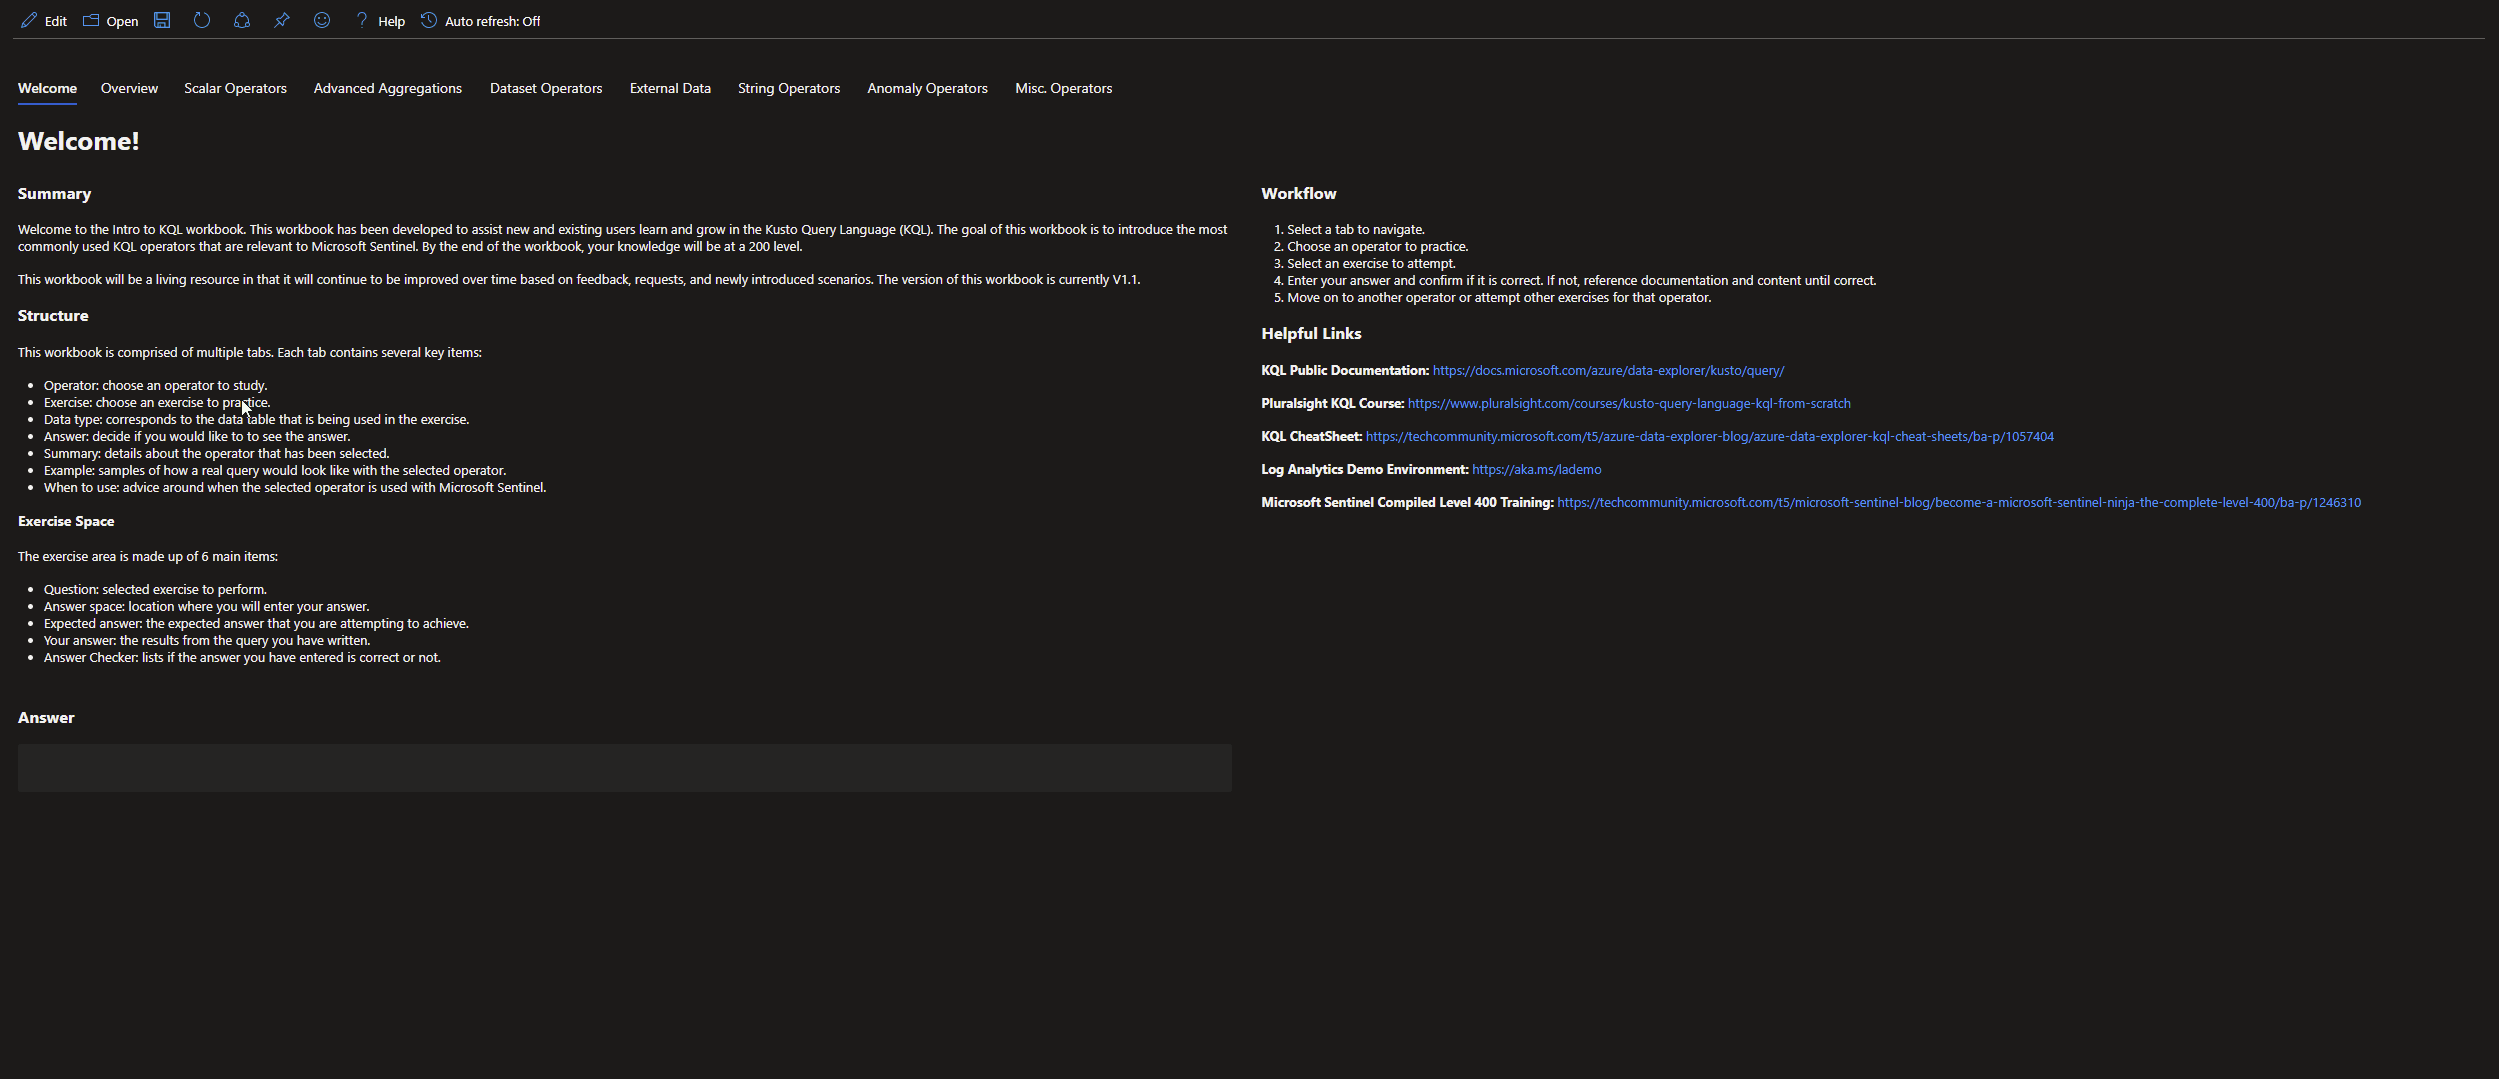Refresh the workbook with circular arrow icon
Image resolution: width=2499 pixels, height=1079 pixels.
click(x=202, y=20)
